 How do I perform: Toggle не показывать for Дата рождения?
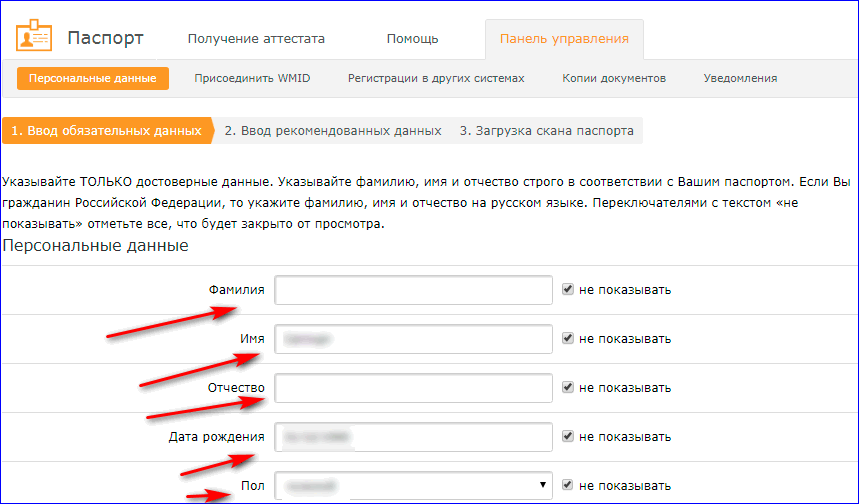pos(568,437)
